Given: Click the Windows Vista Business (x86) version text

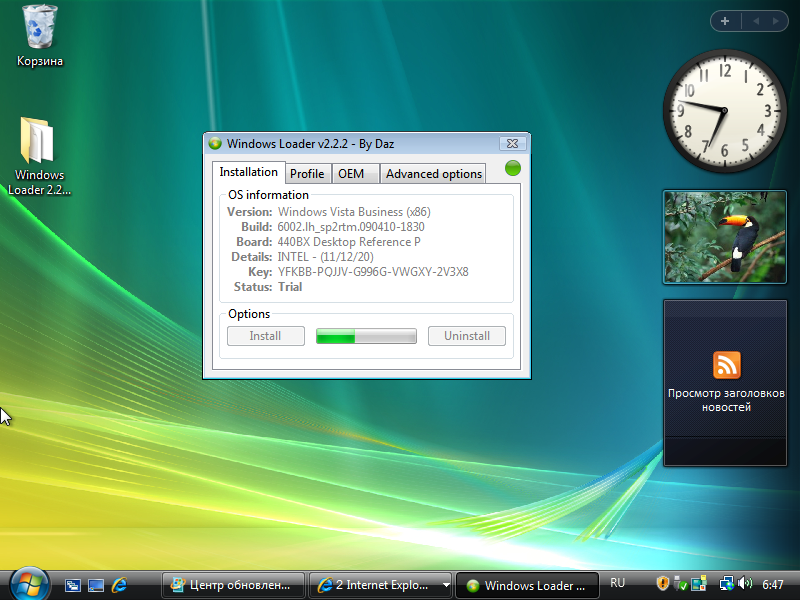Looking at the screenshot, I should [354, 212].
